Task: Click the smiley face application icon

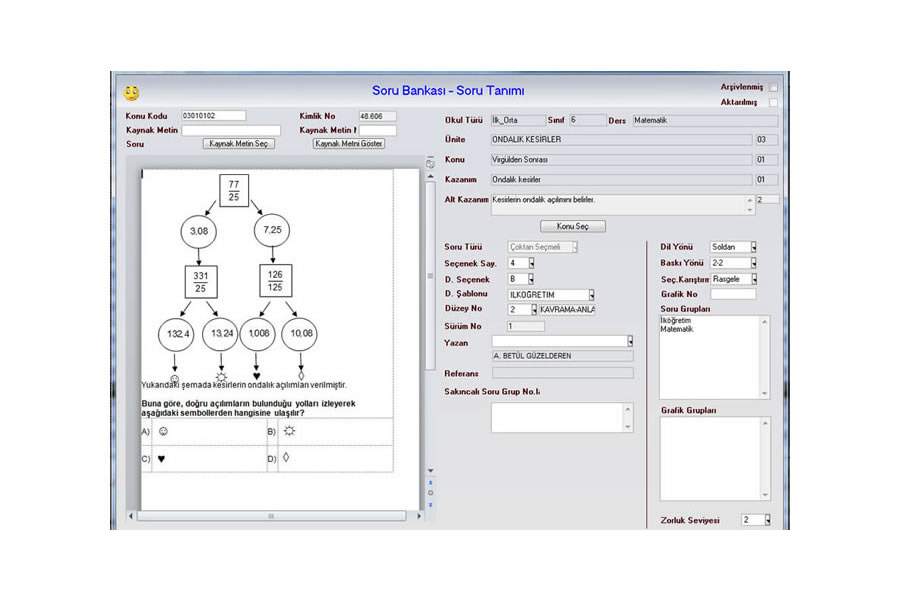Action: click(x=131, y=93)
